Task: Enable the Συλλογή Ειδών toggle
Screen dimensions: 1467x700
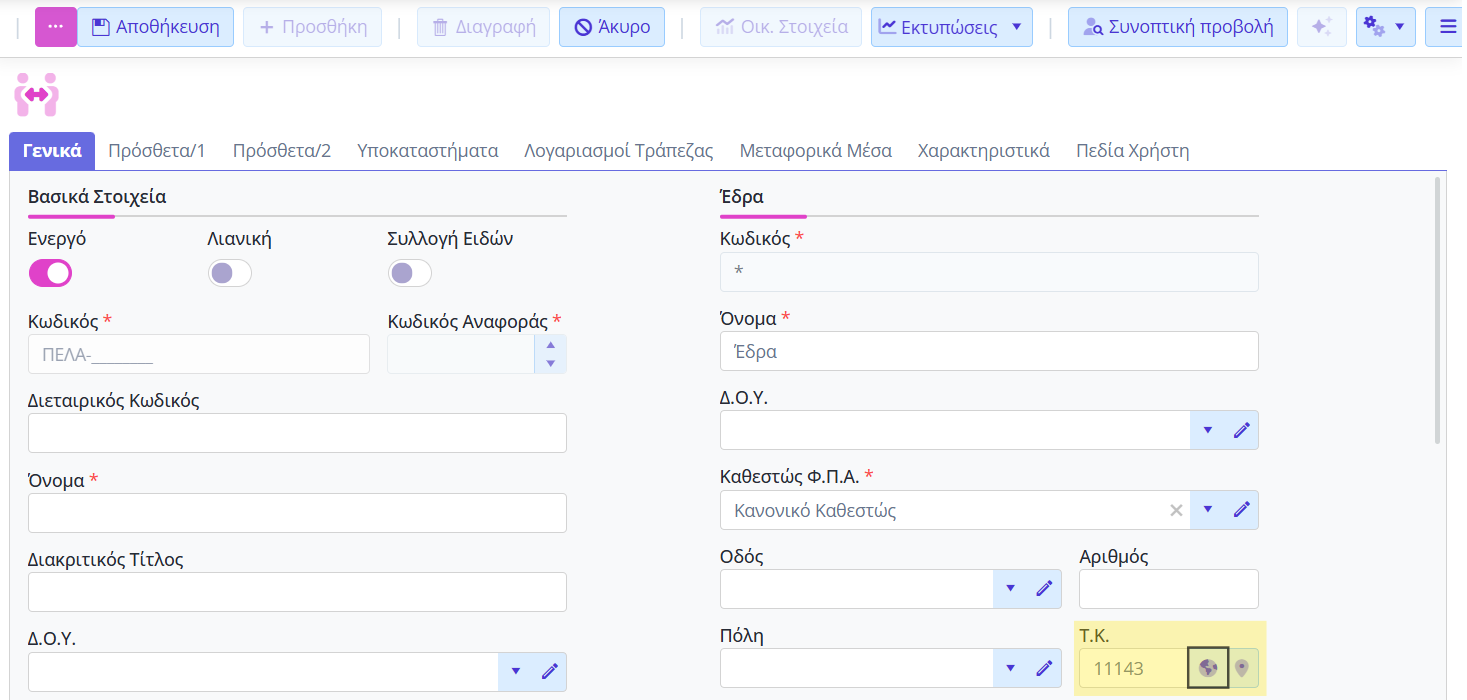Action: tap(410, 273)
